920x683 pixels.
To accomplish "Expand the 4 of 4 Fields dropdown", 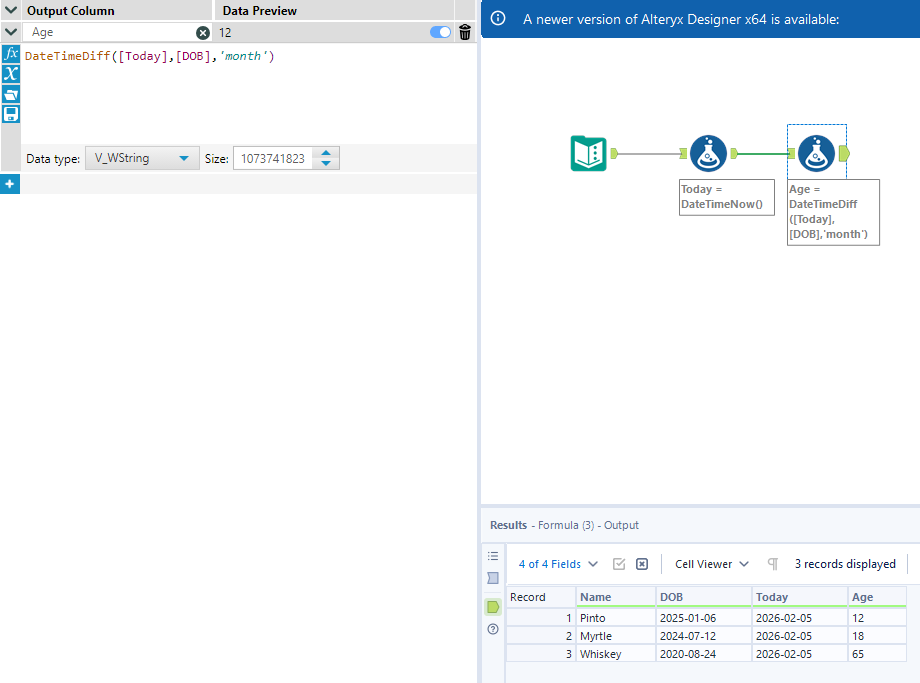I will 558,564.
